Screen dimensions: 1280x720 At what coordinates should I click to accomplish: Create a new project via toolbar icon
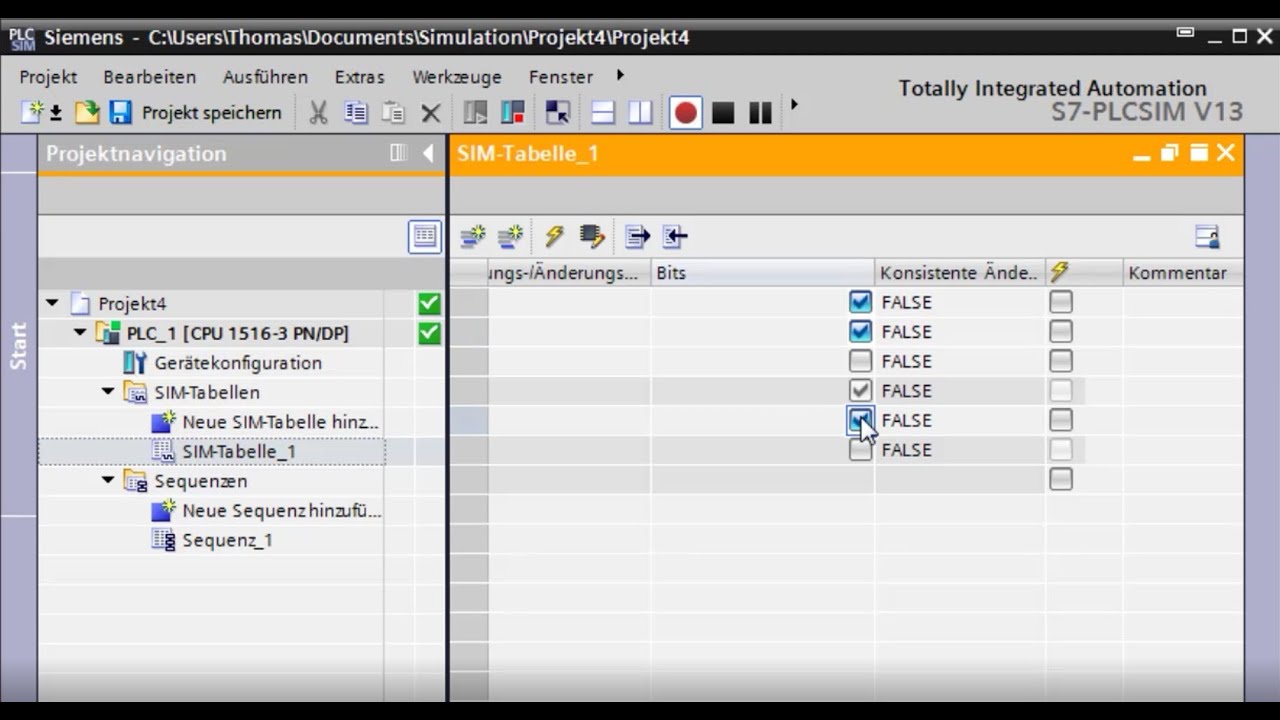[x=33, y=112]
